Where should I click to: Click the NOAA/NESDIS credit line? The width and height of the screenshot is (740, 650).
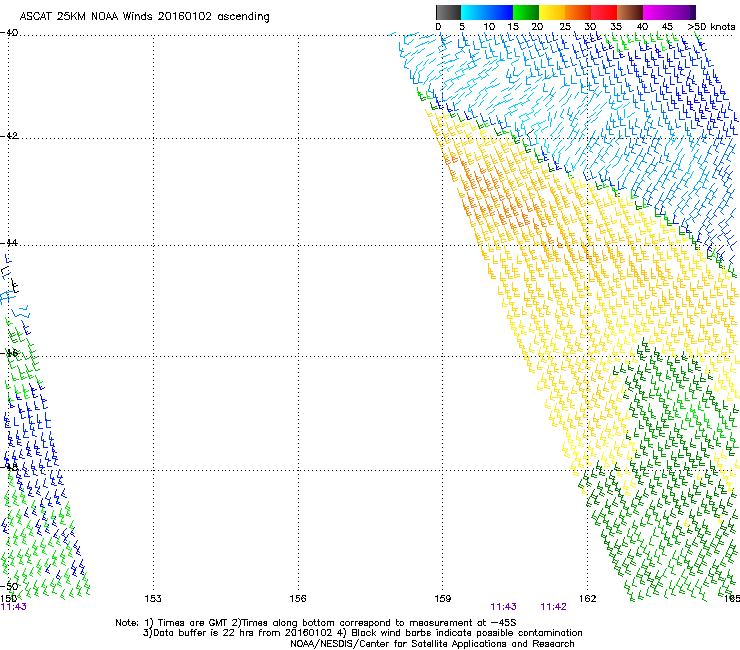pyautogui.click(x=432, y=644)
